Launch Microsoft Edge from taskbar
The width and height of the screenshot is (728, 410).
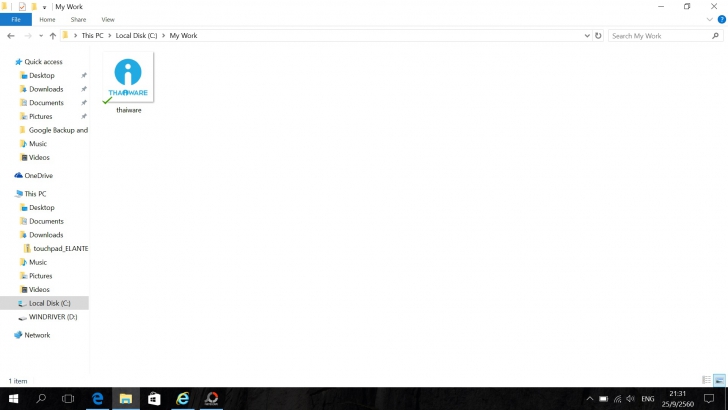[x=98, y=398]
